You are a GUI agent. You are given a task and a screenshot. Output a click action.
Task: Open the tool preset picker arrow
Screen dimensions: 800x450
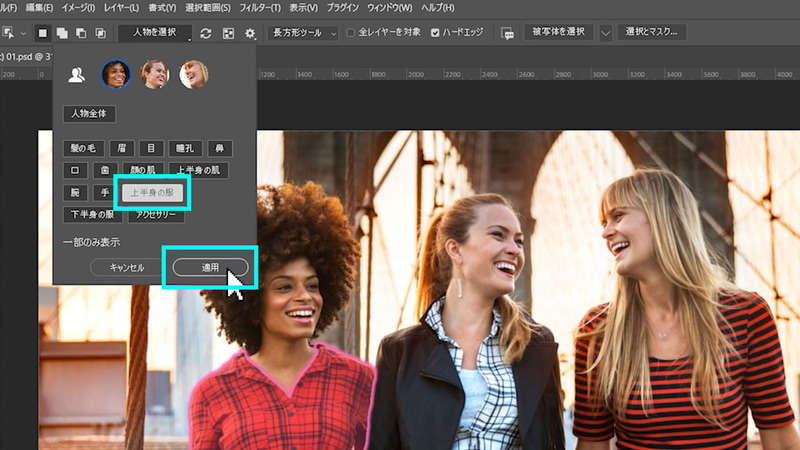[23, 33]
